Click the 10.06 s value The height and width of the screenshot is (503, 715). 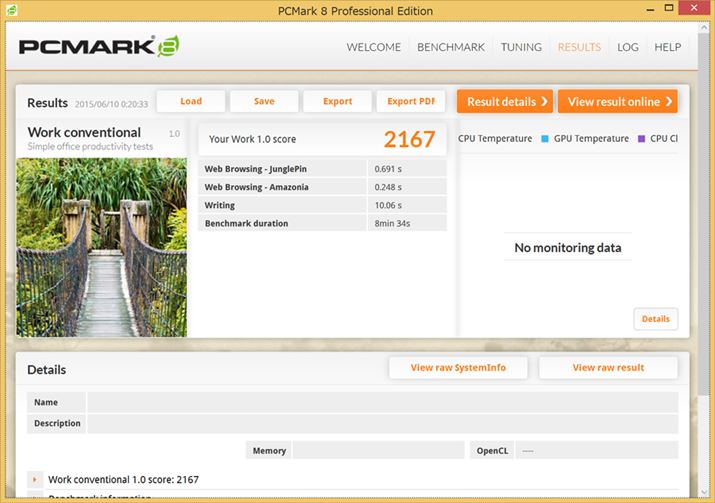(388, 205)
